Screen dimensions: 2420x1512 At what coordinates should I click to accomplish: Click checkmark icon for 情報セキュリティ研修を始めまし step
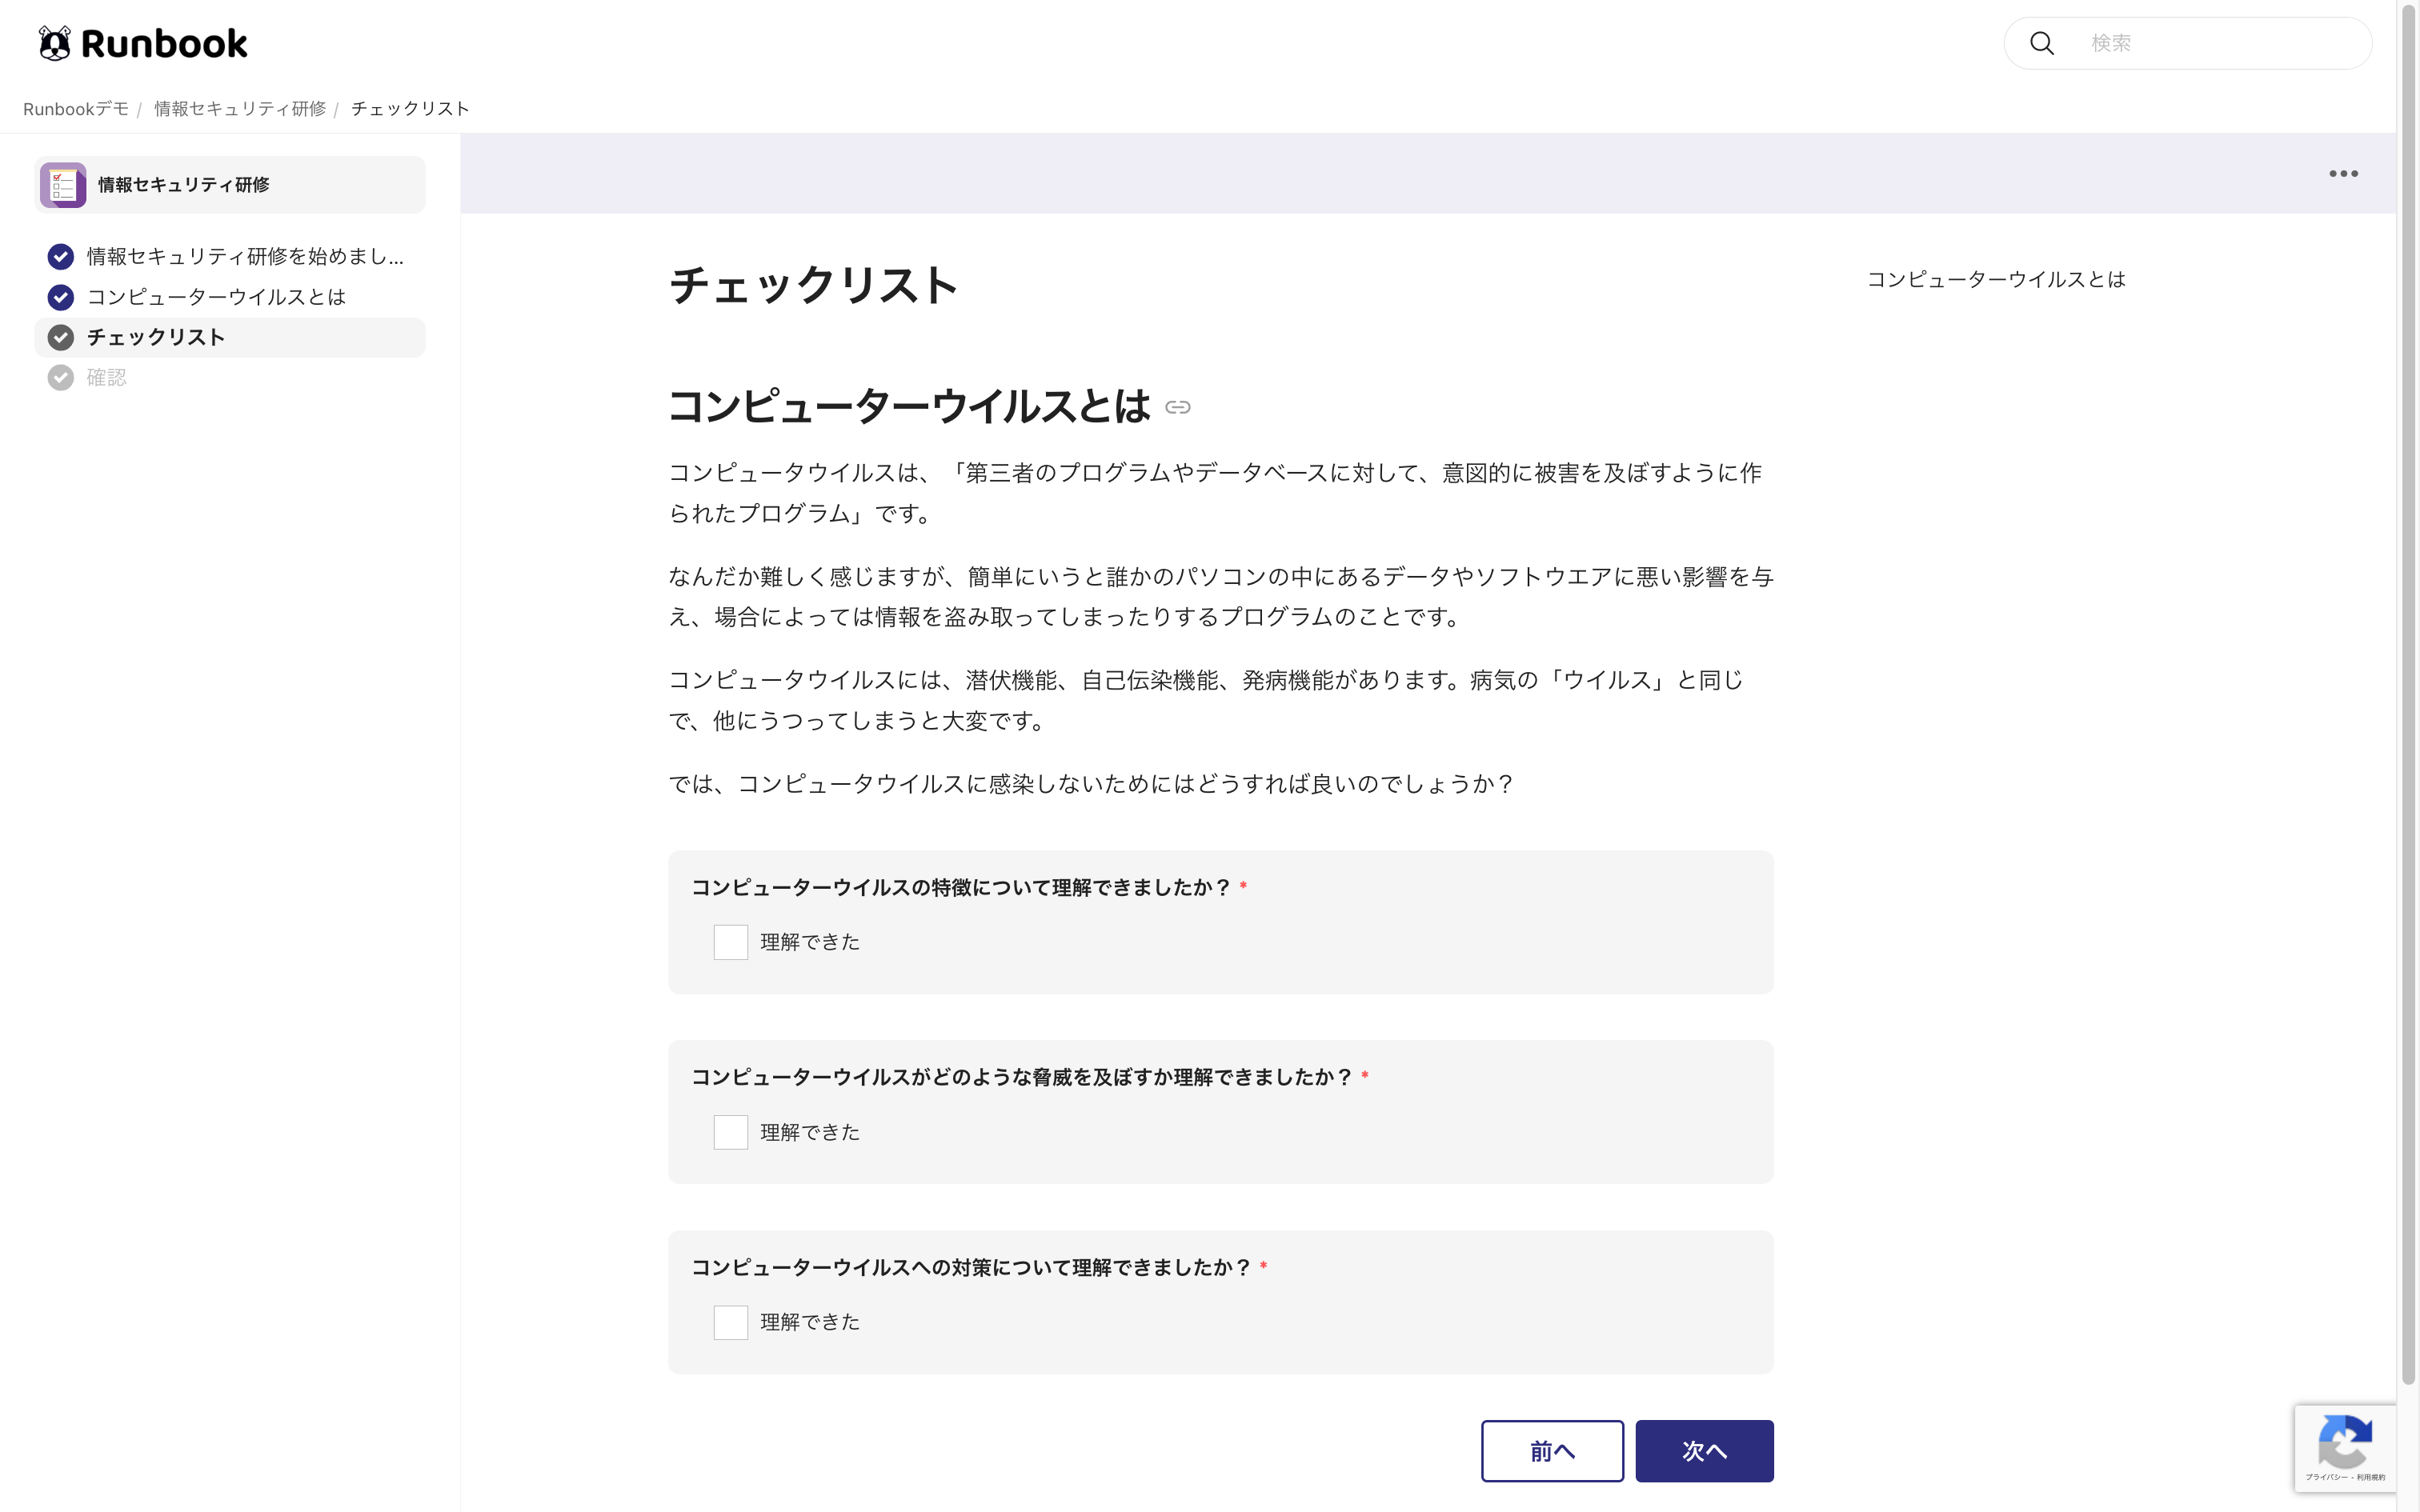[61, 257]
